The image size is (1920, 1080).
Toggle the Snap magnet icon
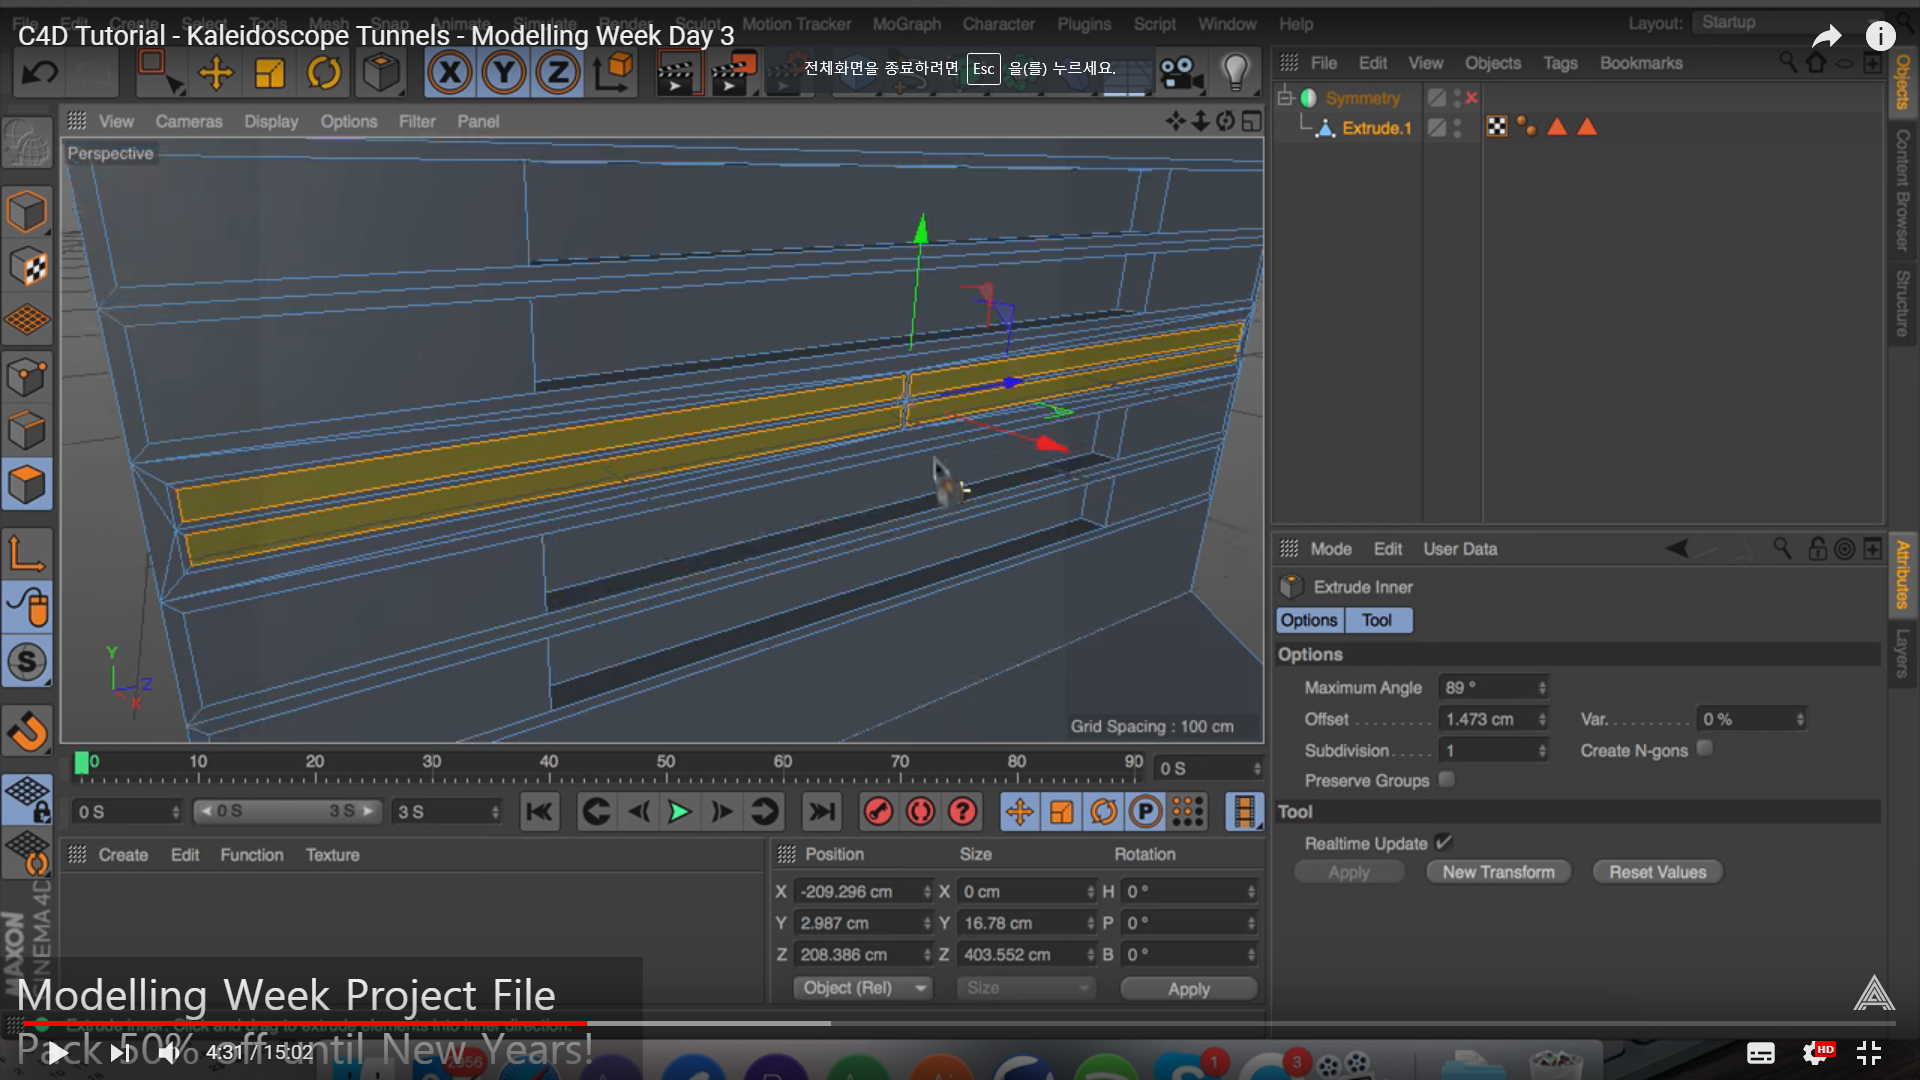27,731
